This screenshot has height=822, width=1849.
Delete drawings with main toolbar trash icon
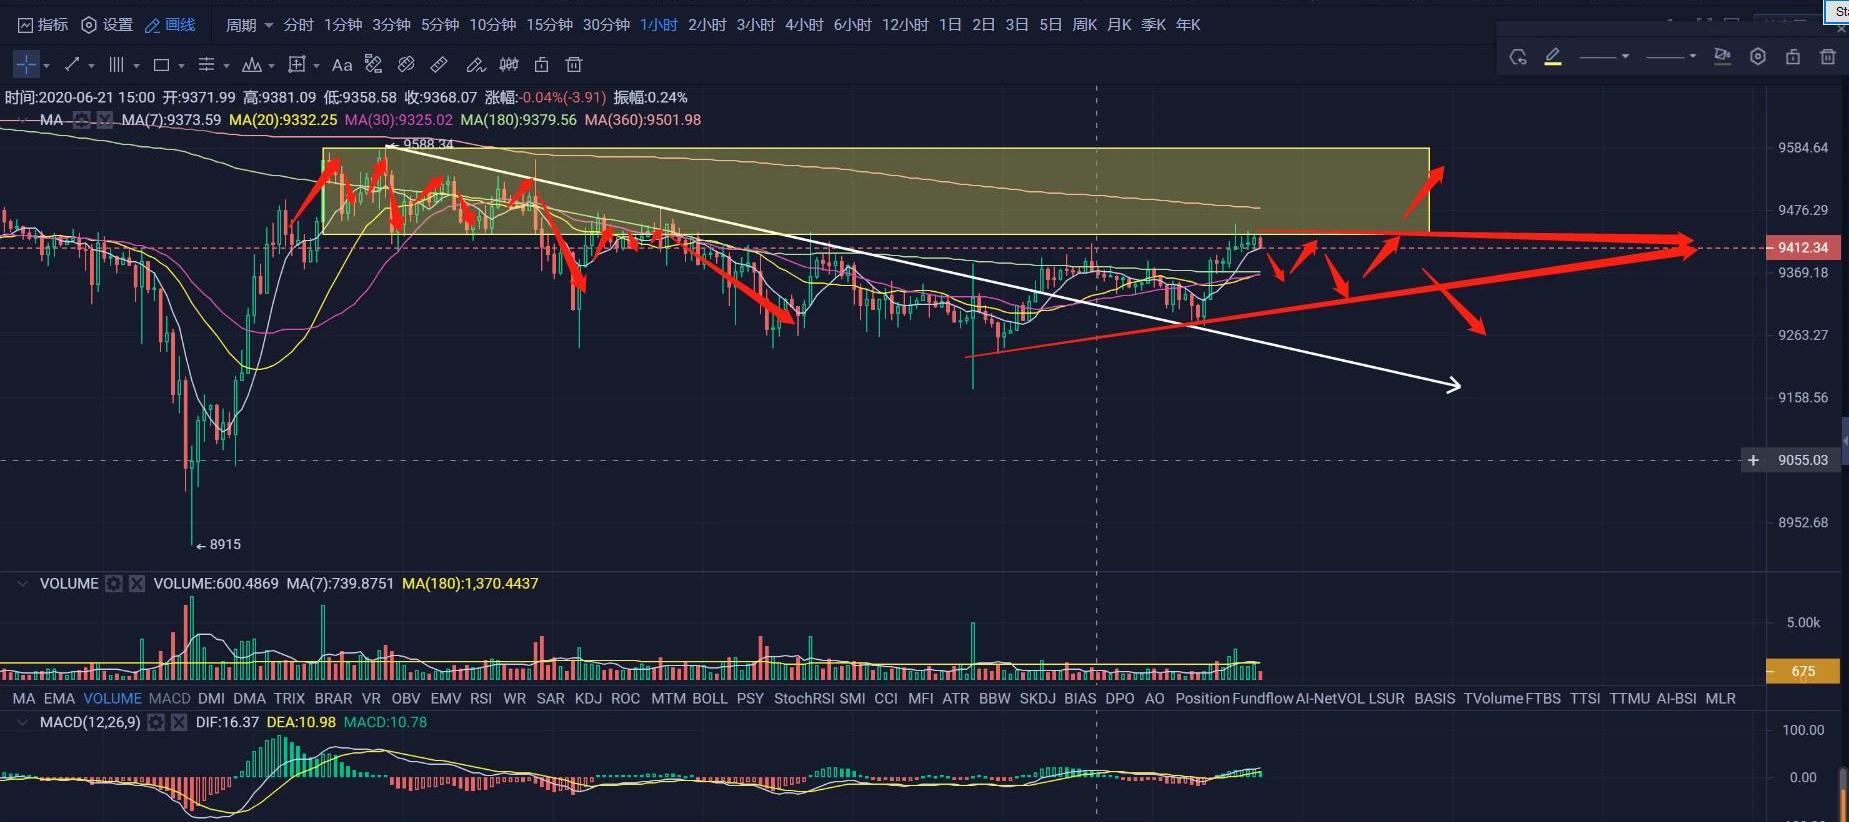[x=574, y=65]
